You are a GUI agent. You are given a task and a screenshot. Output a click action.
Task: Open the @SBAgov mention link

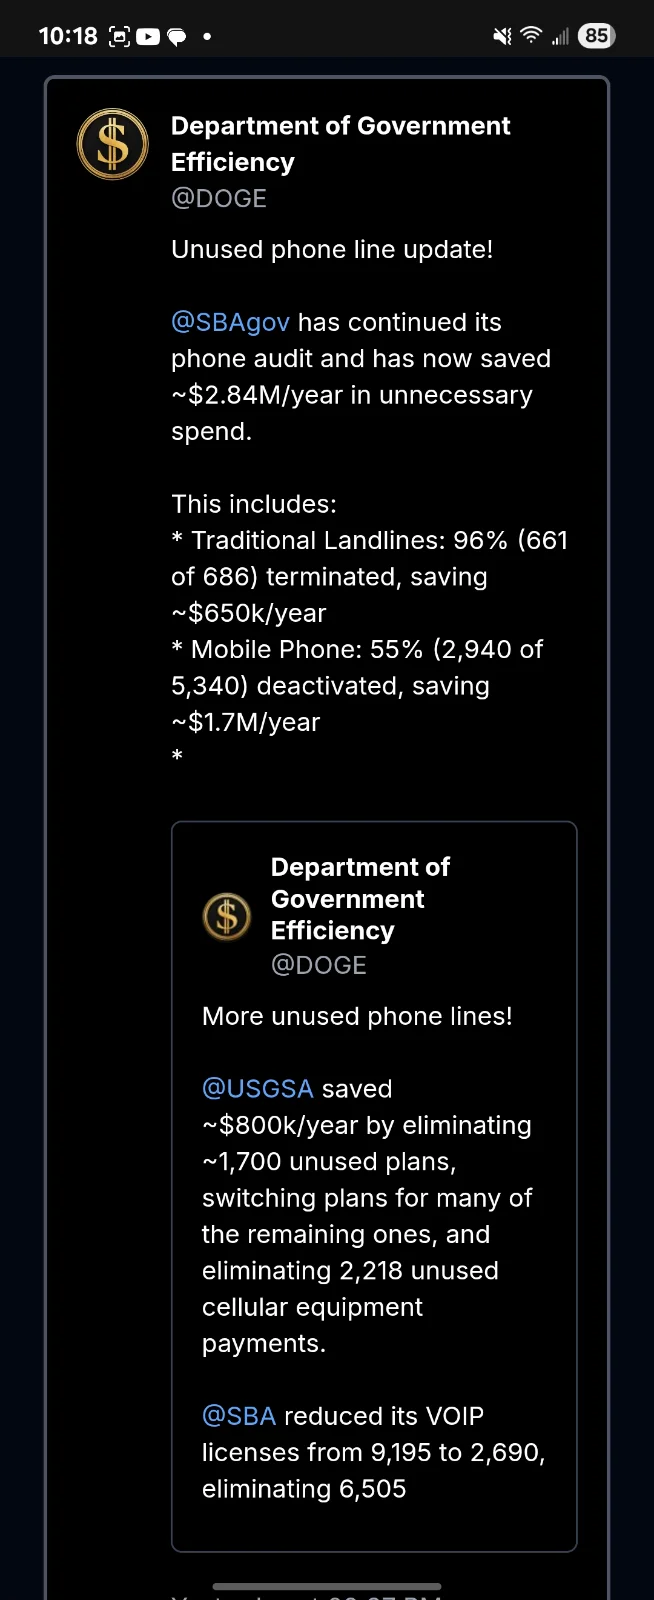229,322
